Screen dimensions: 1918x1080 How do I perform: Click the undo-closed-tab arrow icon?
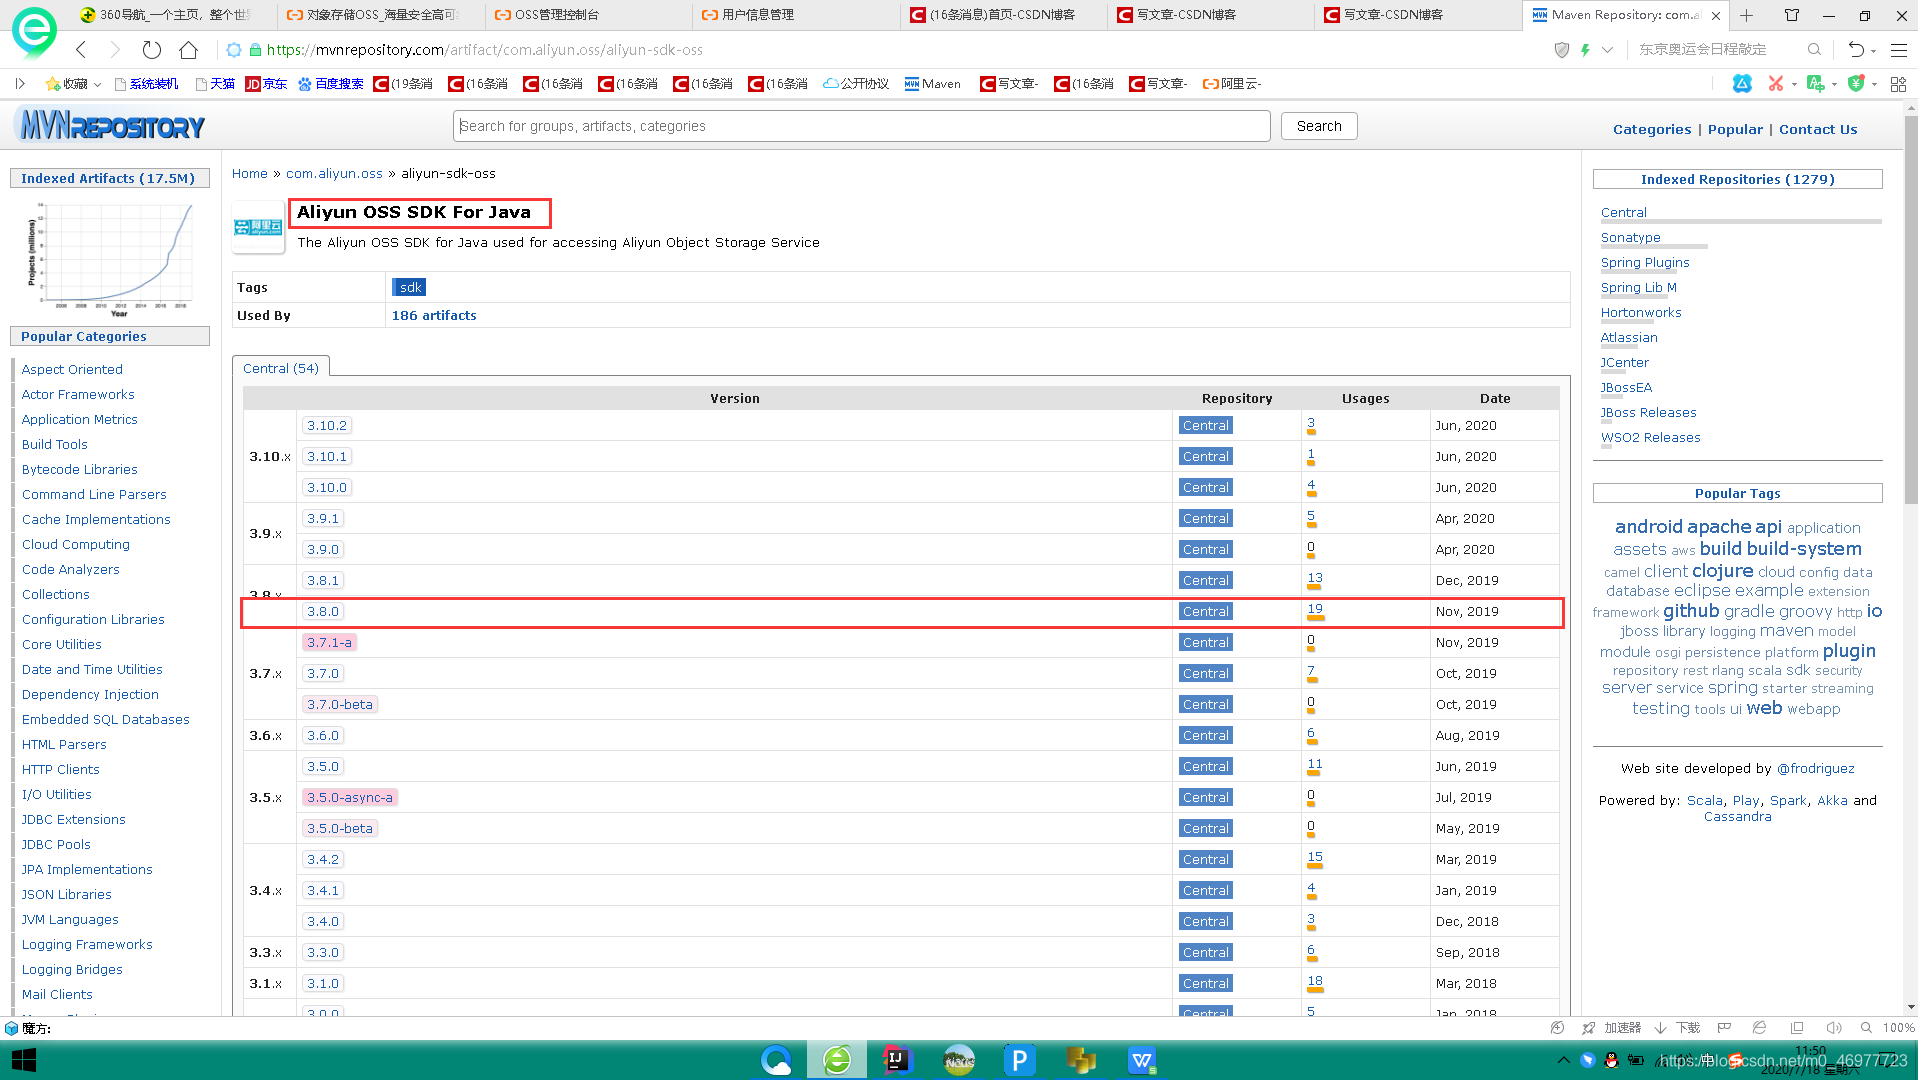(1856, 50)
